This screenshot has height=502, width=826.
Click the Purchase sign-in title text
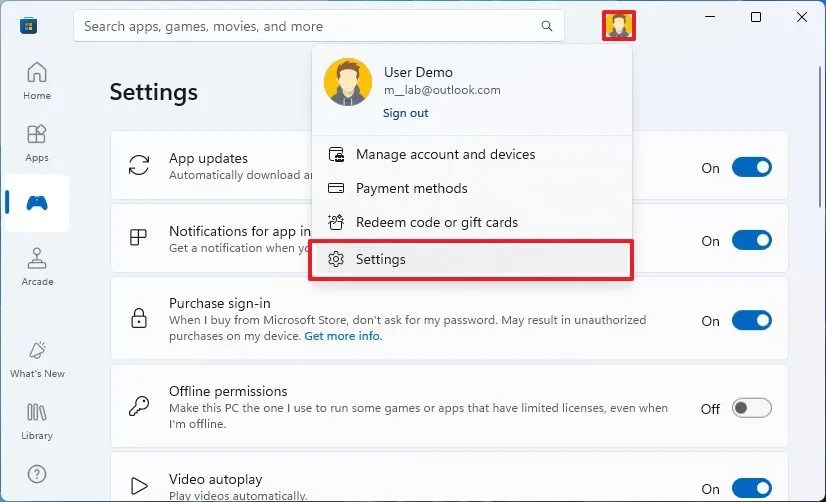[x=220, y=303]
